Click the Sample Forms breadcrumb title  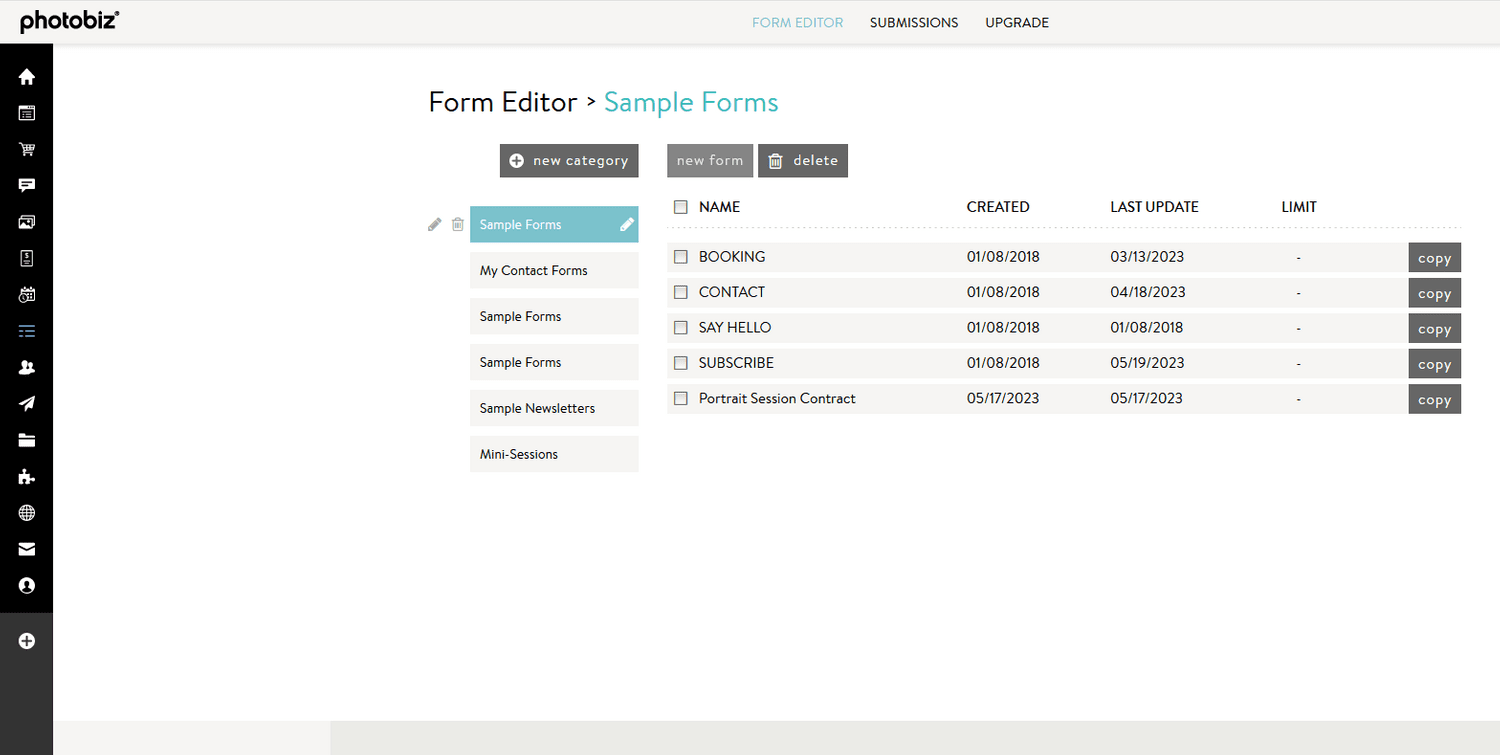[691, 102]
